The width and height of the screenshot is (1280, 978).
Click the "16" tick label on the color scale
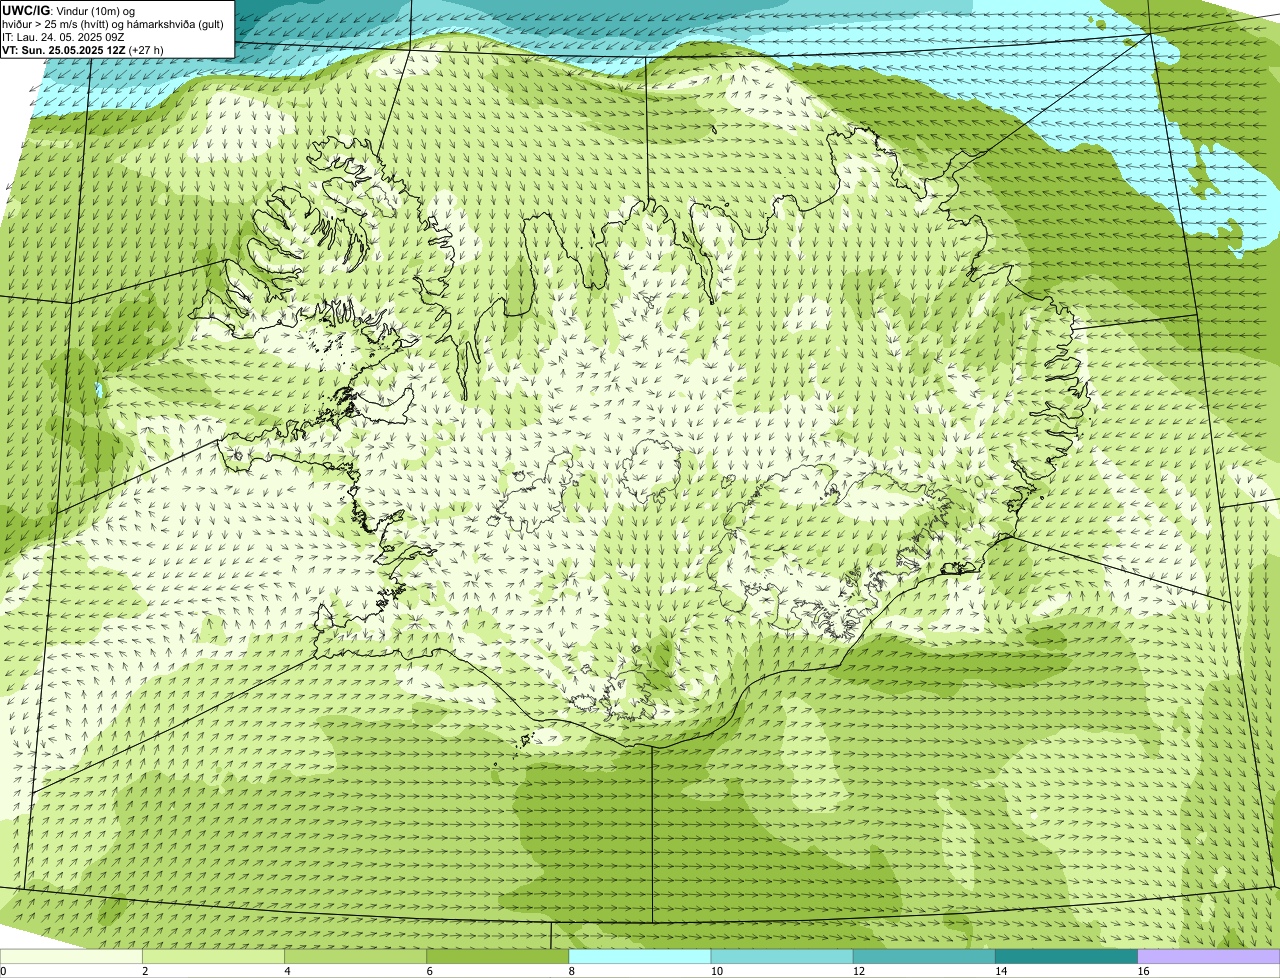1143,971
